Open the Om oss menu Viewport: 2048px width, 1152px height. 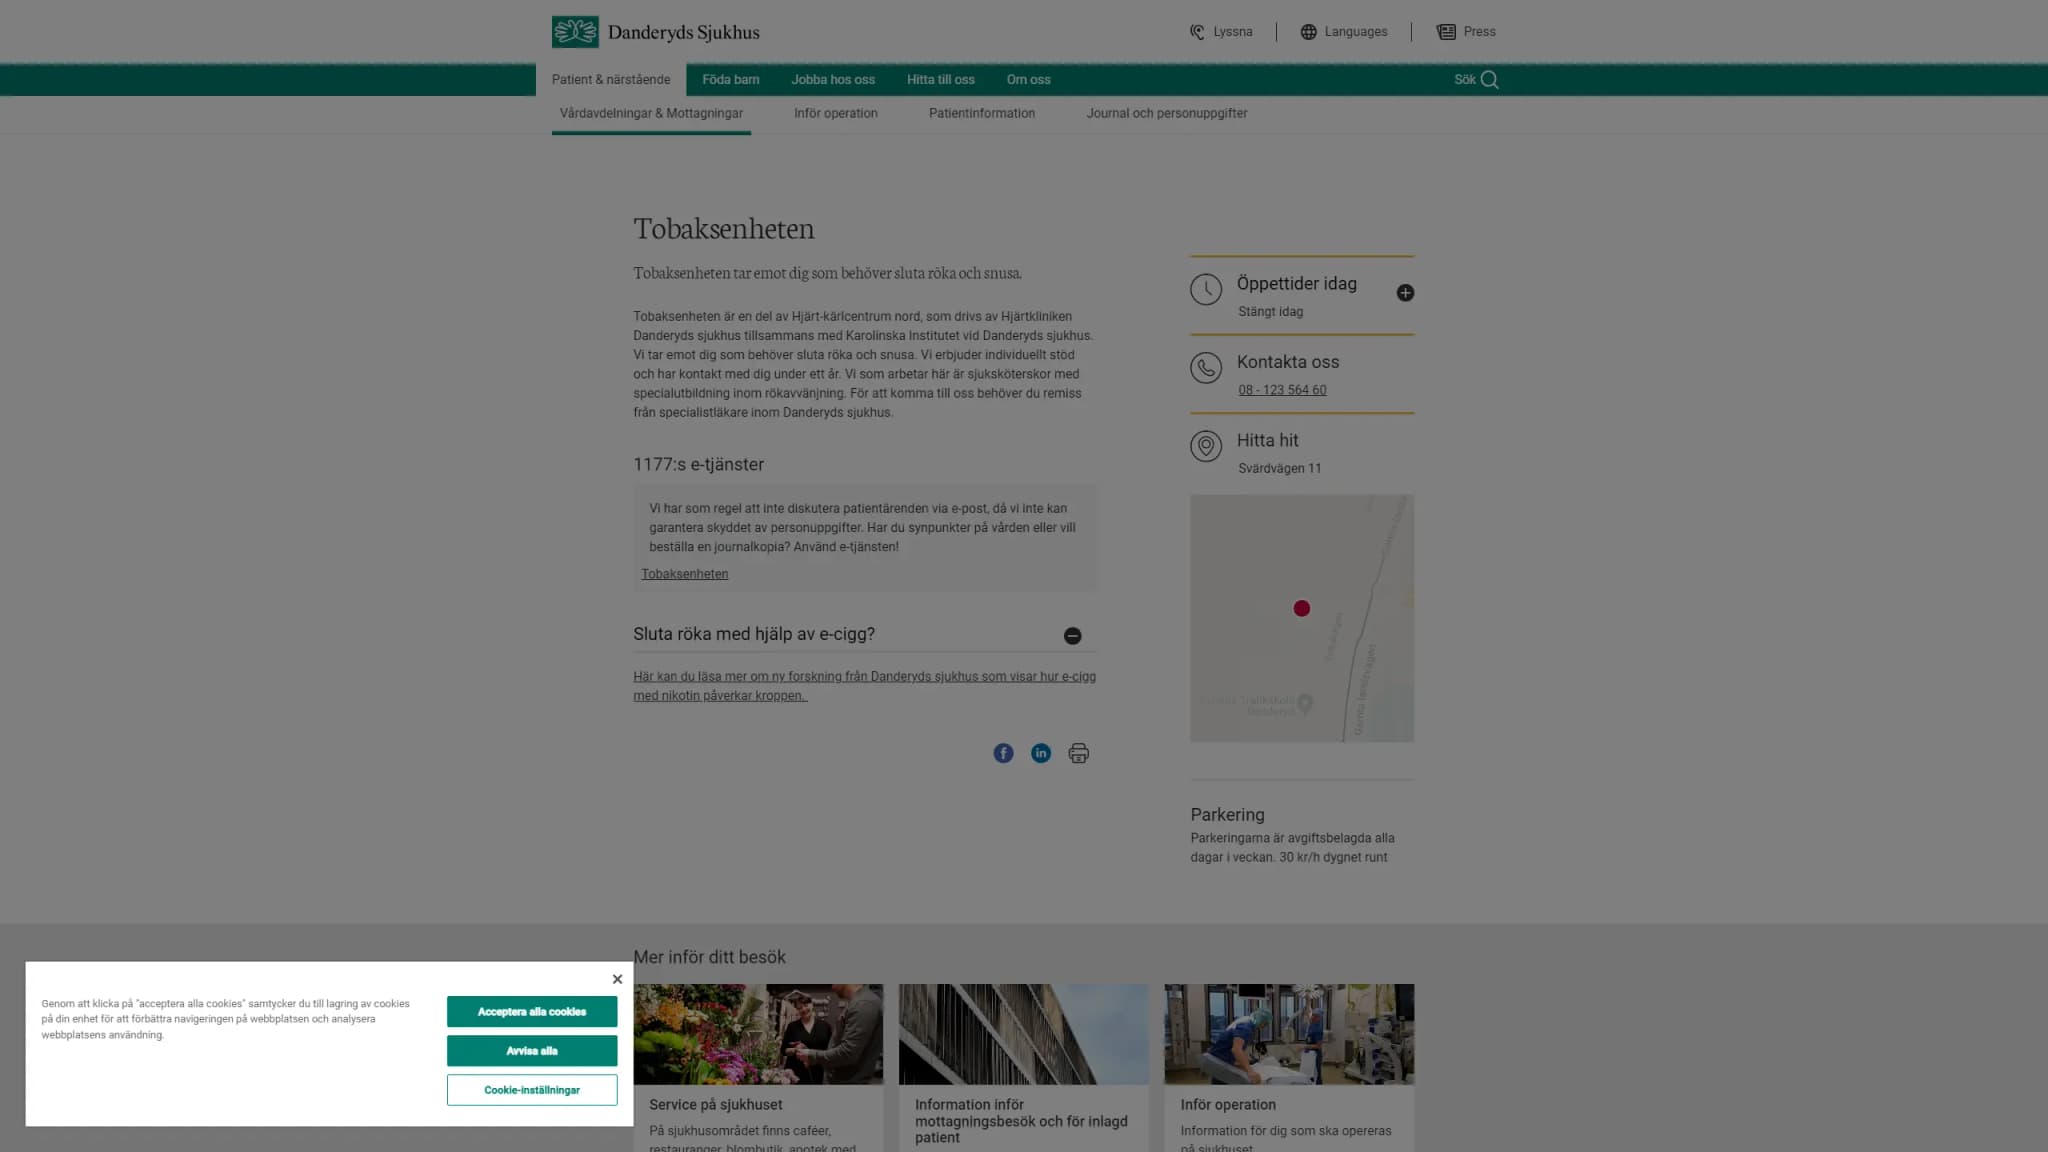(x=1028, y=80)
